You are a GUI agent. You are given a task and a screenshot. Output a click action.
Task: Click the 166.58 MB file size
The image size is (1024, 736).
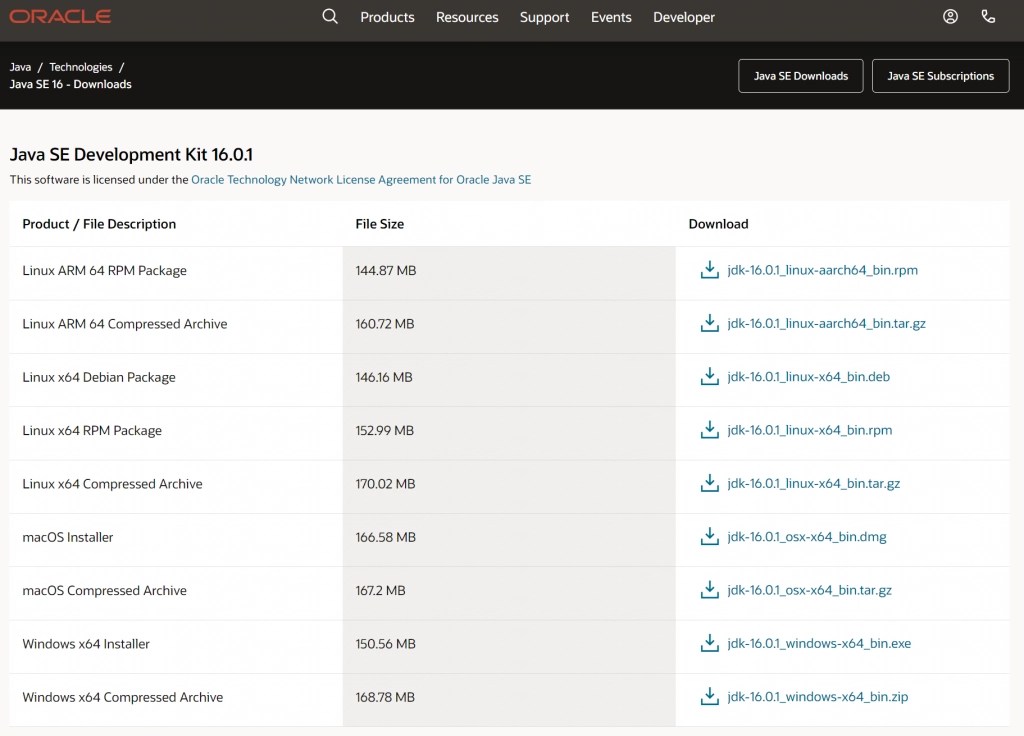(x=385, y=537)
